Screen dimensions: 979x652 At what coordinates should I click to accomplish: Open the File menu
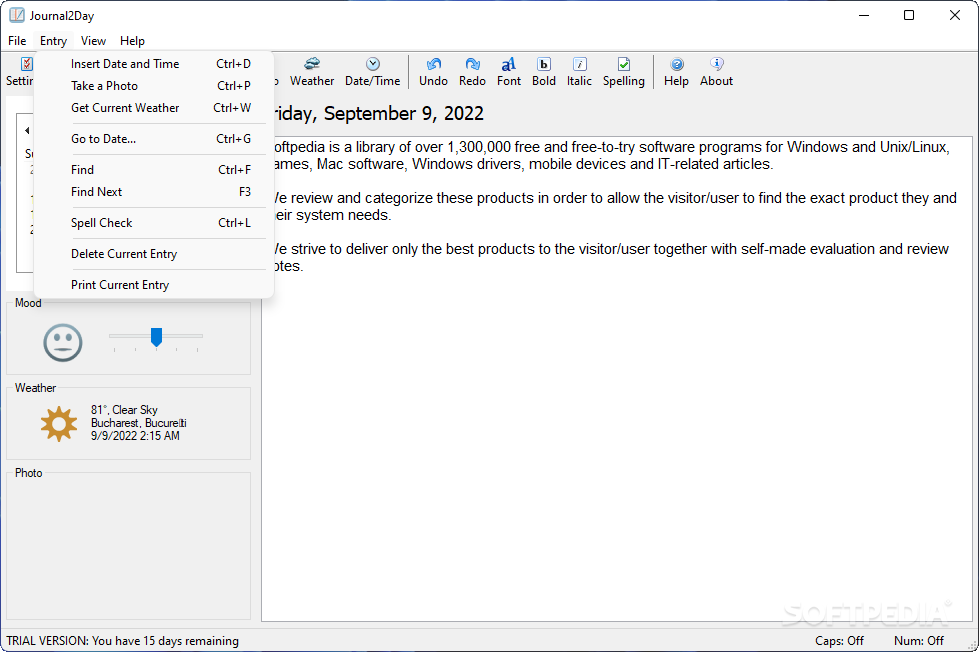[17, 41]
